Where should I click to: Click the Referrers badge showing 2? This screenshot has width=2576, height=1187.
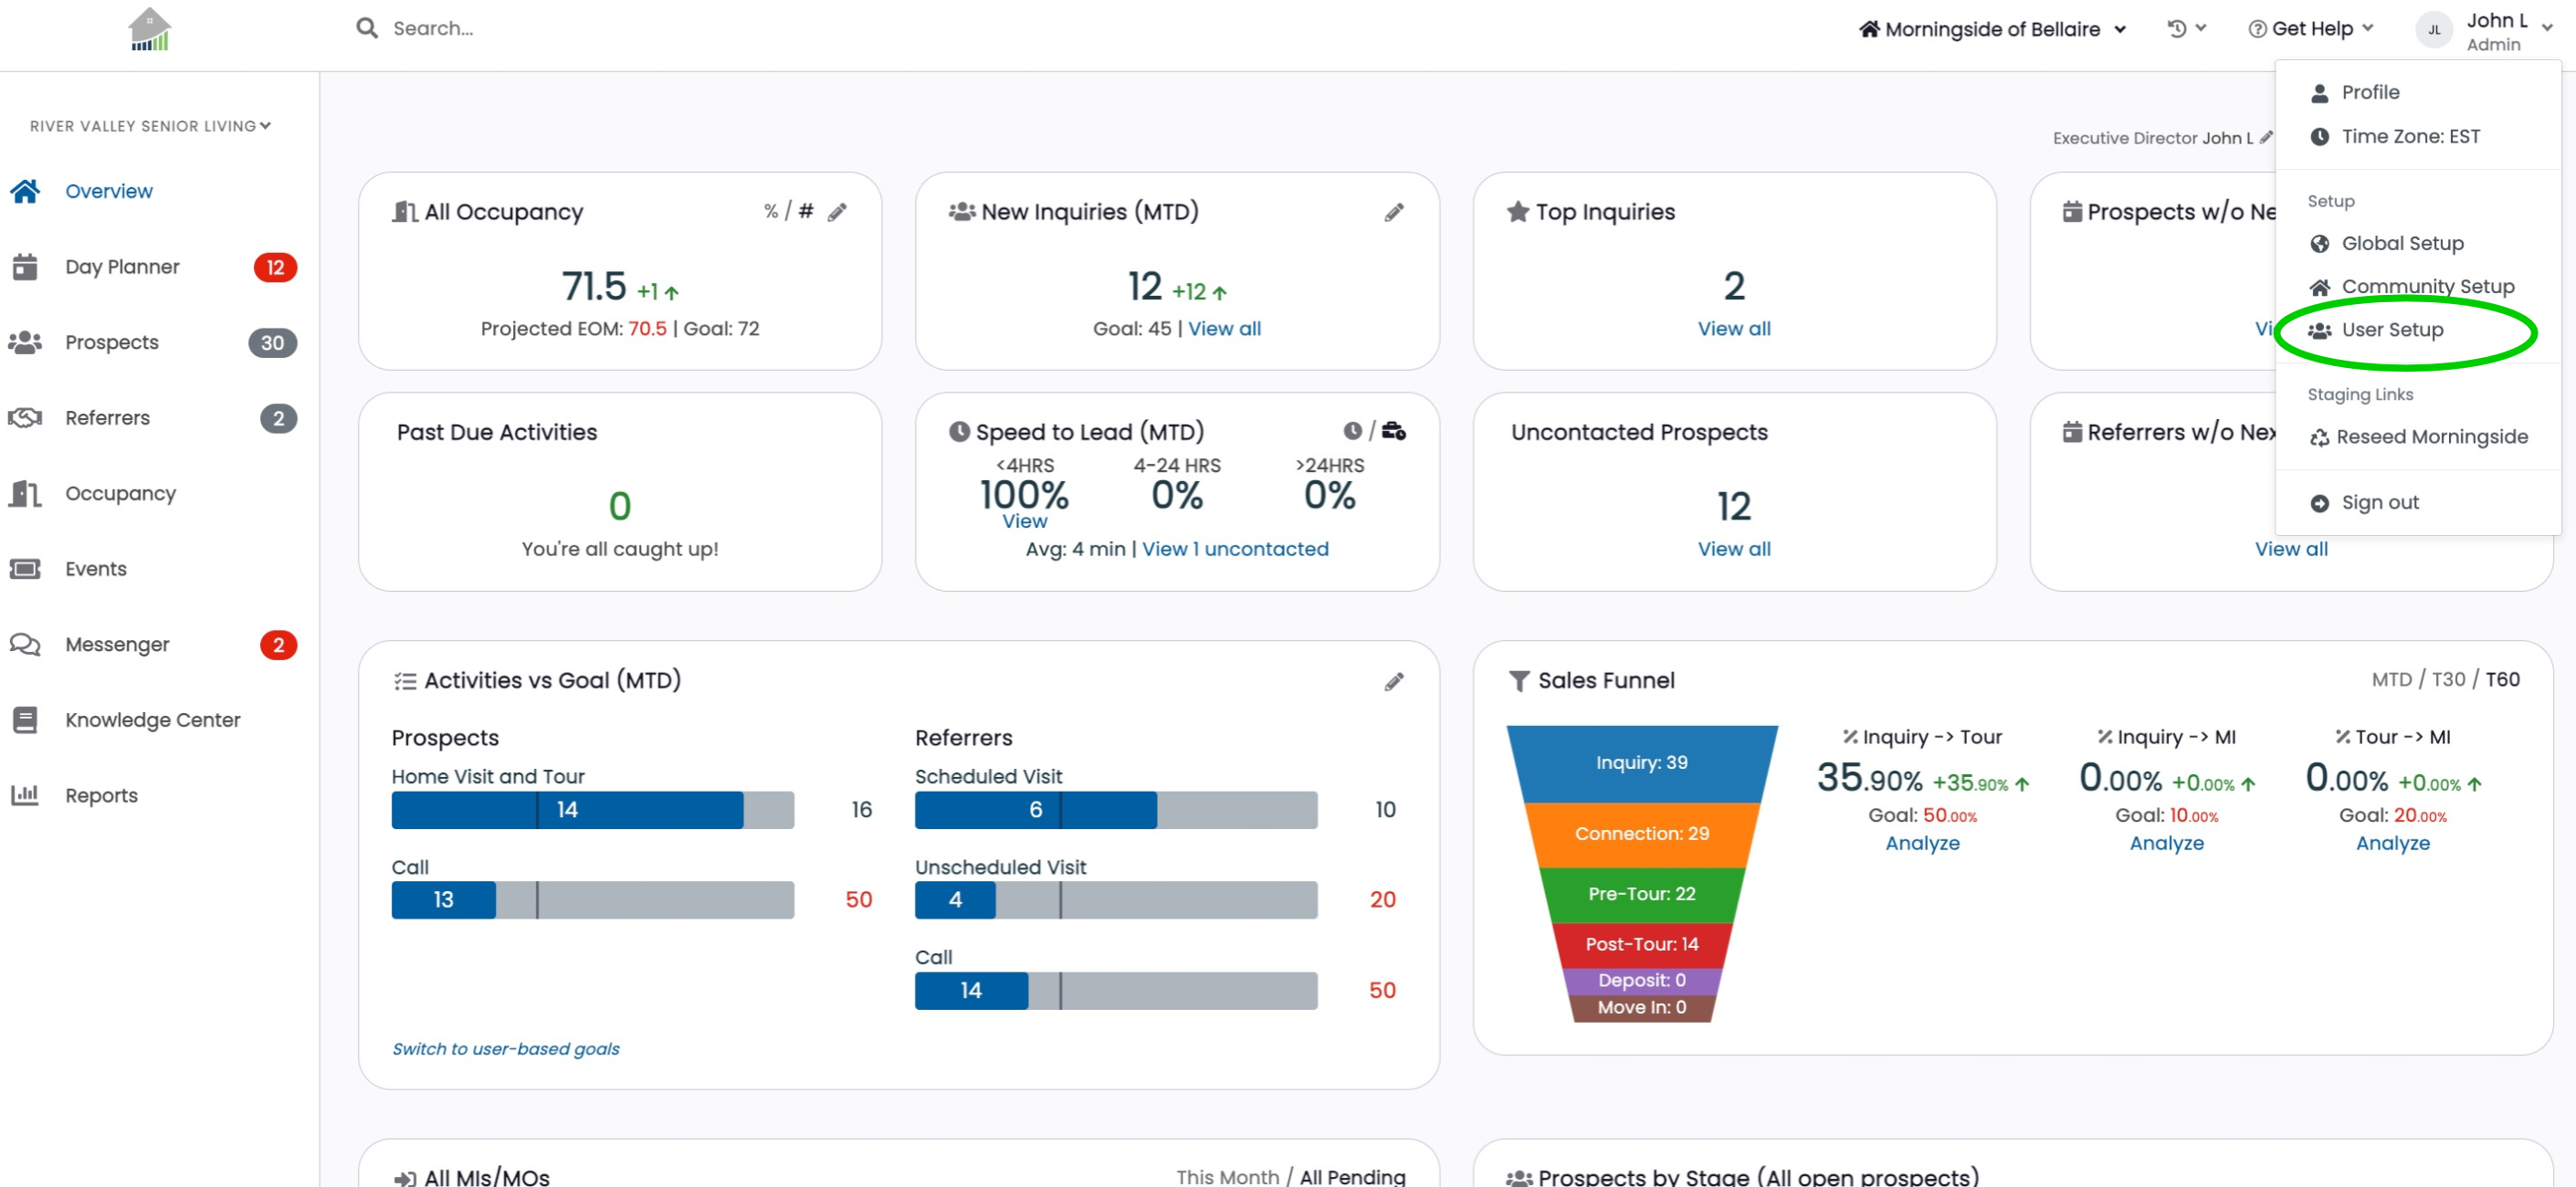(x=279, y=418)
